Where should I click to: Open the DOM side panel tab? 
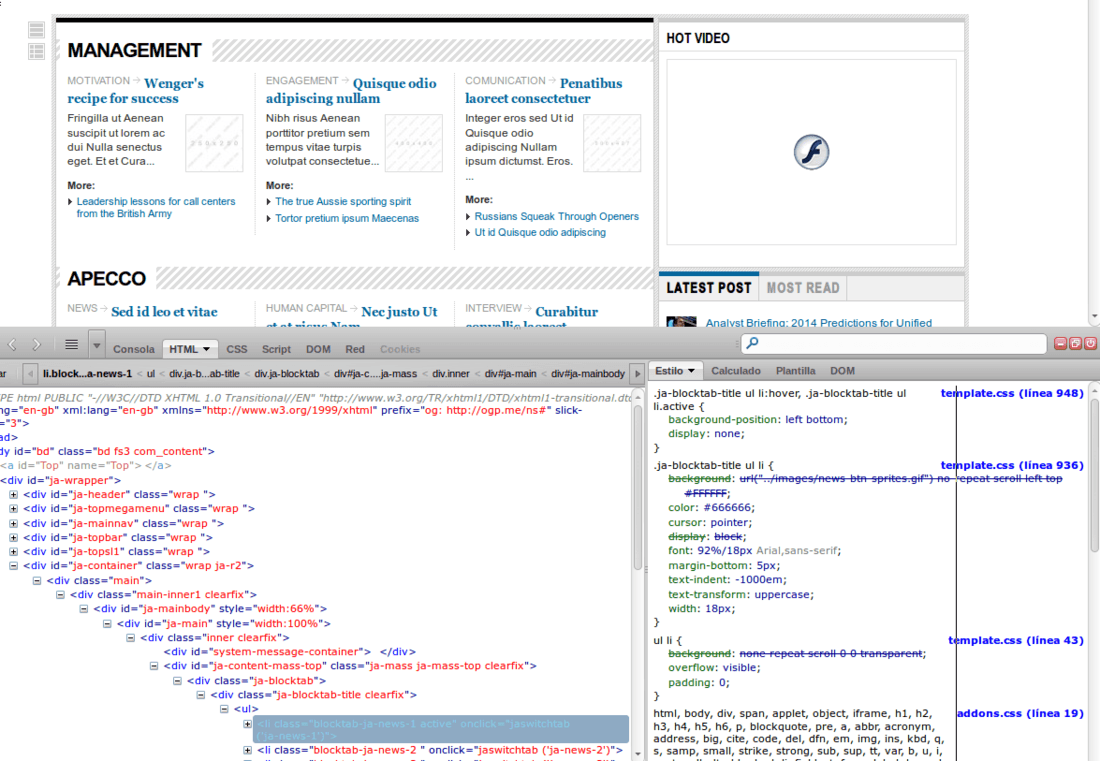click(x=843, y=371)
